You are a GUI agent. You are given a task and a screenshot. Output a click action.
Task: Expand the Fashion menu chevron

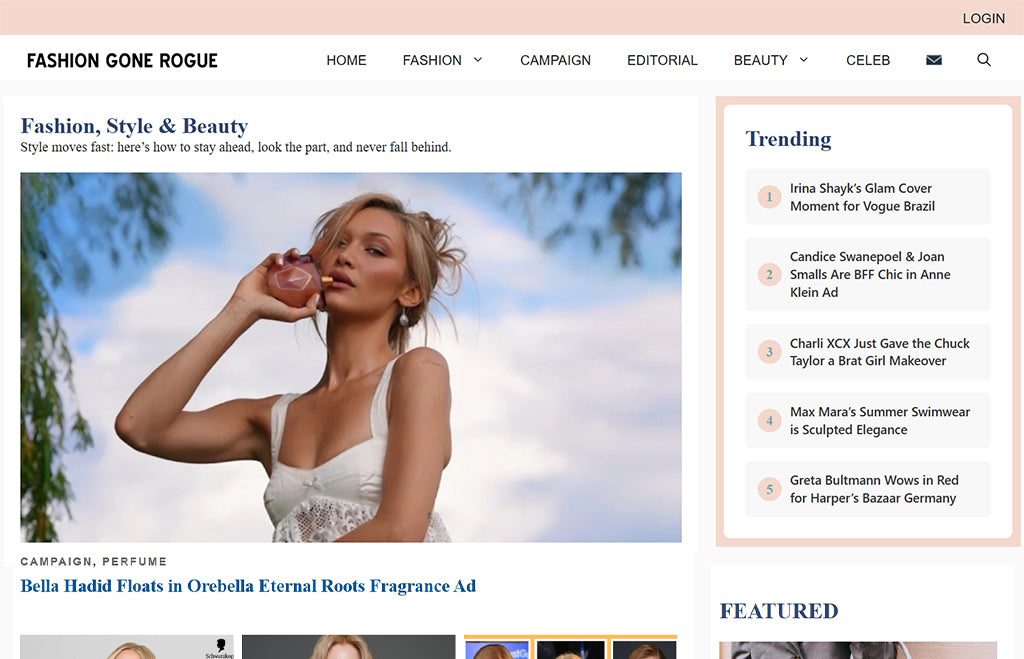click(477, 60)
